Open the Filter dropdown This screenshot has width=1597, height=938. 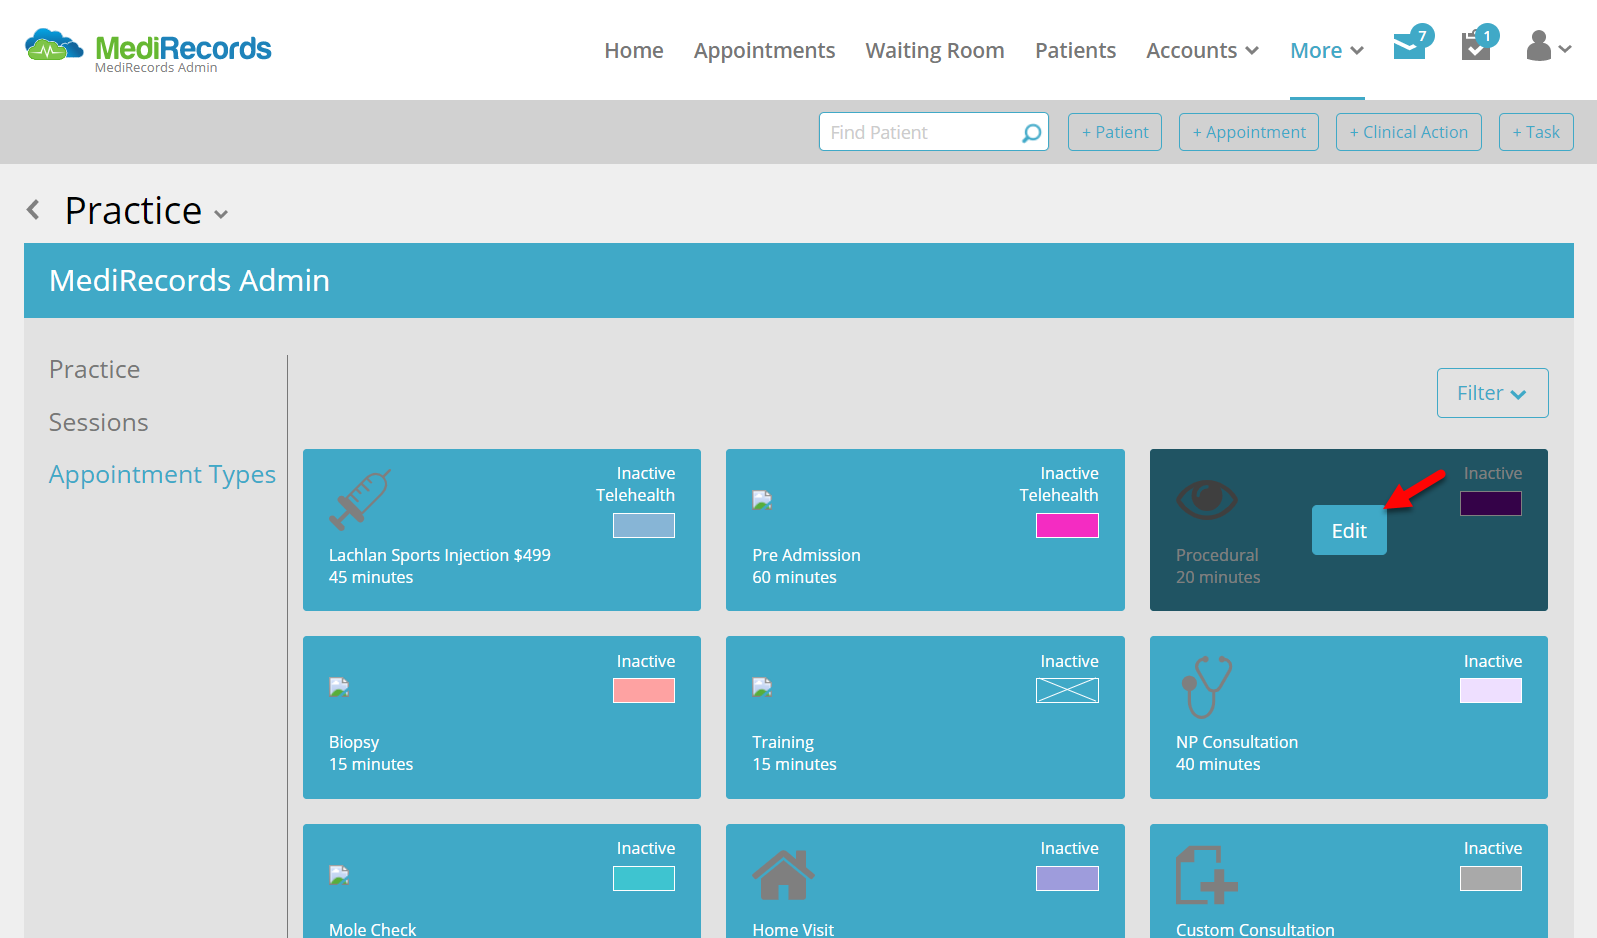(x=1492, y=393)
